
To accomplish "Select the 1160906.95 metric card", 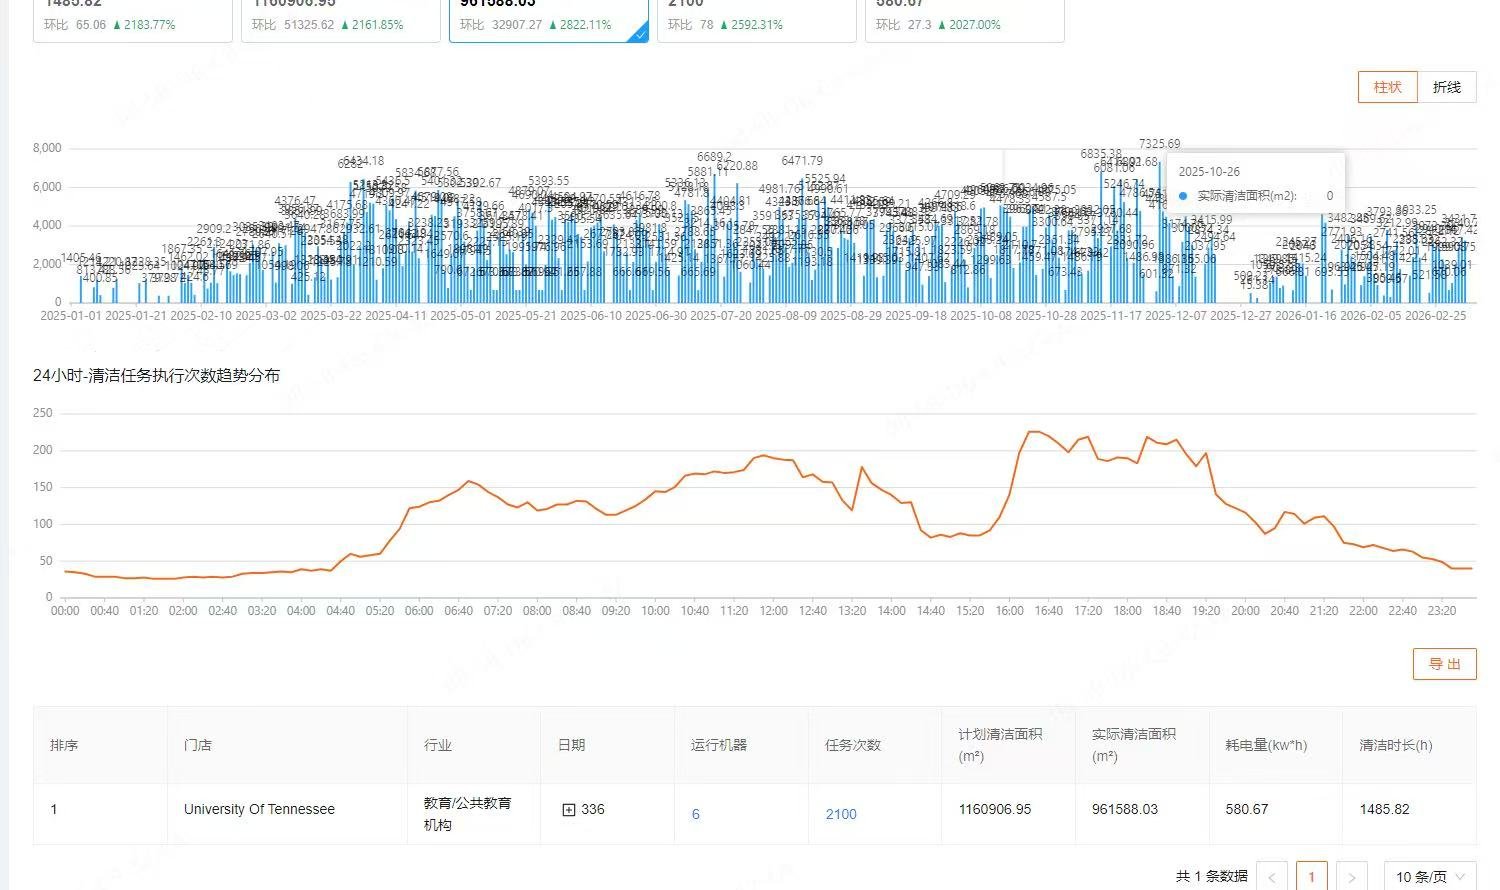I will pyautogui.click(x=341, y=20).
